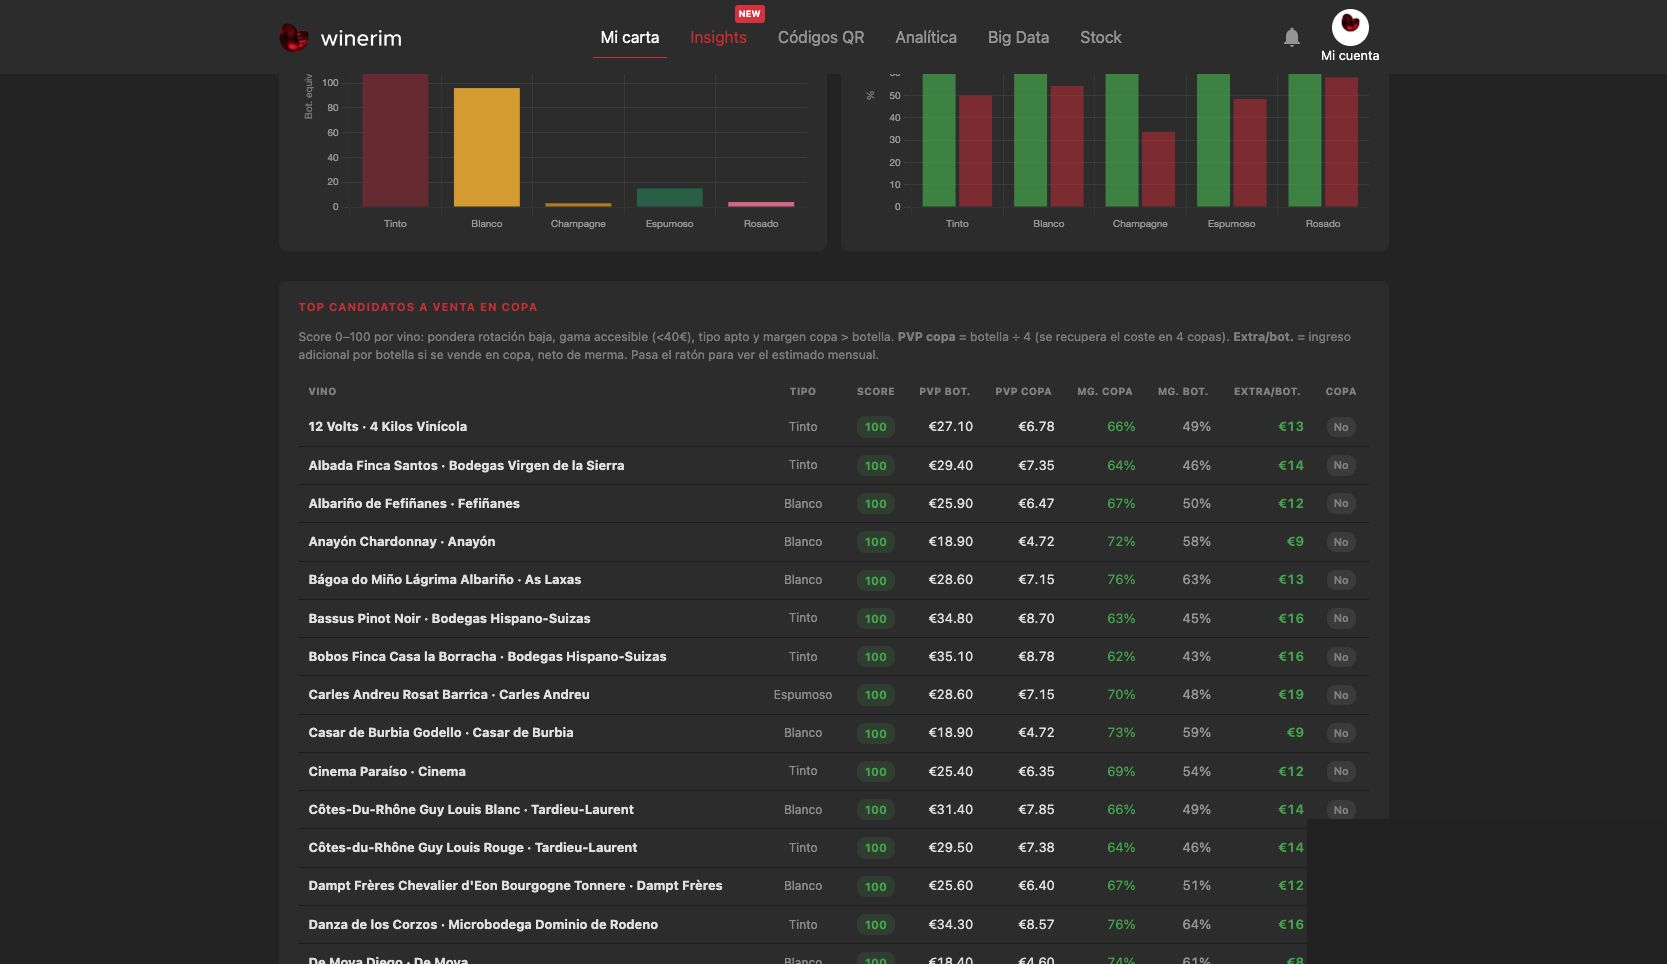This screenshot has width=1667, height=964.
Task: Open the Mi cuenta avatar
Action: tap(1350, 27)
